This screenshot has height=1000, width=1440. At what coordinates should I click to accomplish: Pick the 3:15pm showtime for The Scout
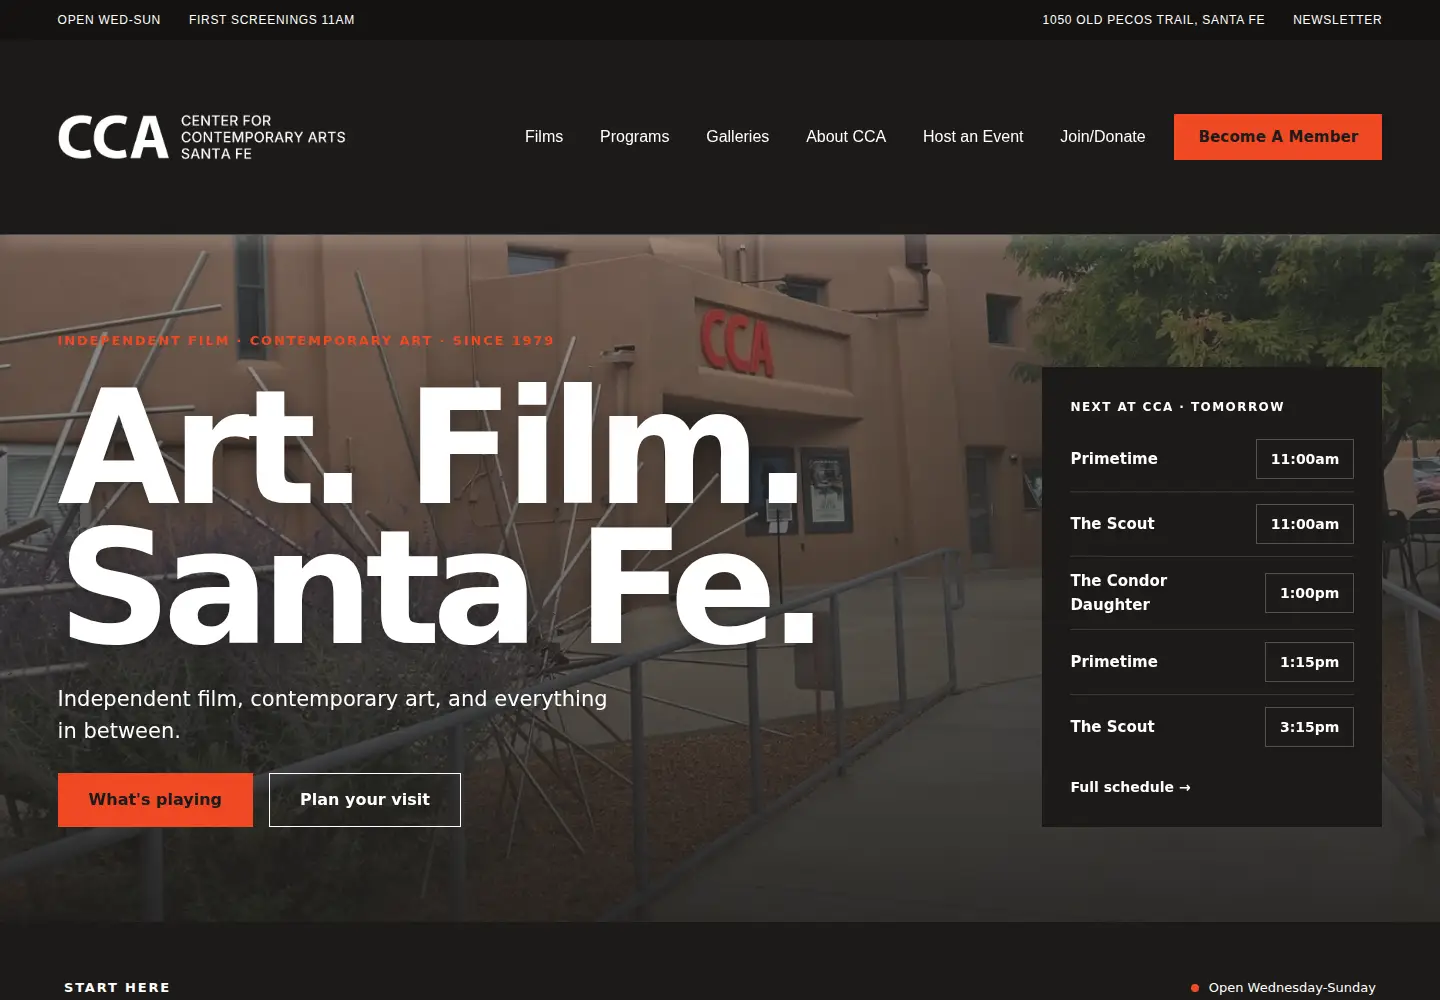point(1309,727)
